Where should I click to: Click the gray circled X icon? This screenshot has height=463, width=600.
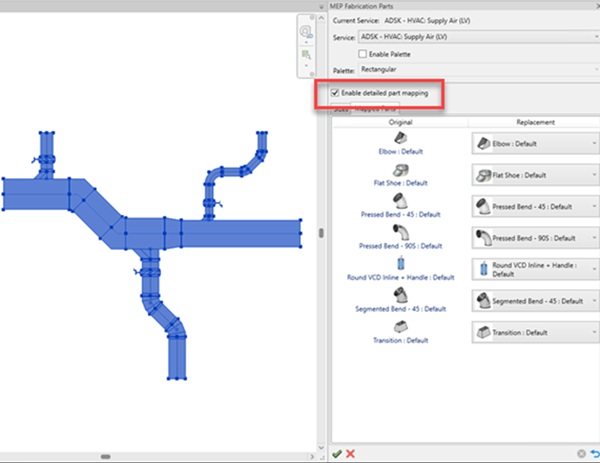(580, 454)
